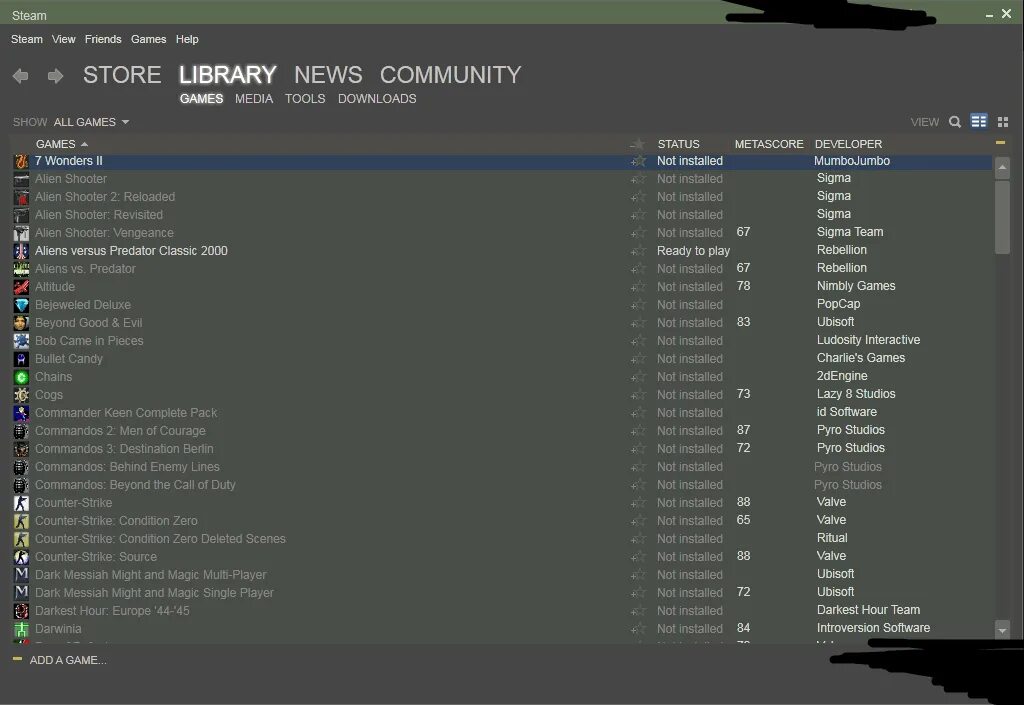Image resolution: width=1024 pixels, height=705 pixels.
Task: Toggle favorite star for Chains
Action: 638,377
